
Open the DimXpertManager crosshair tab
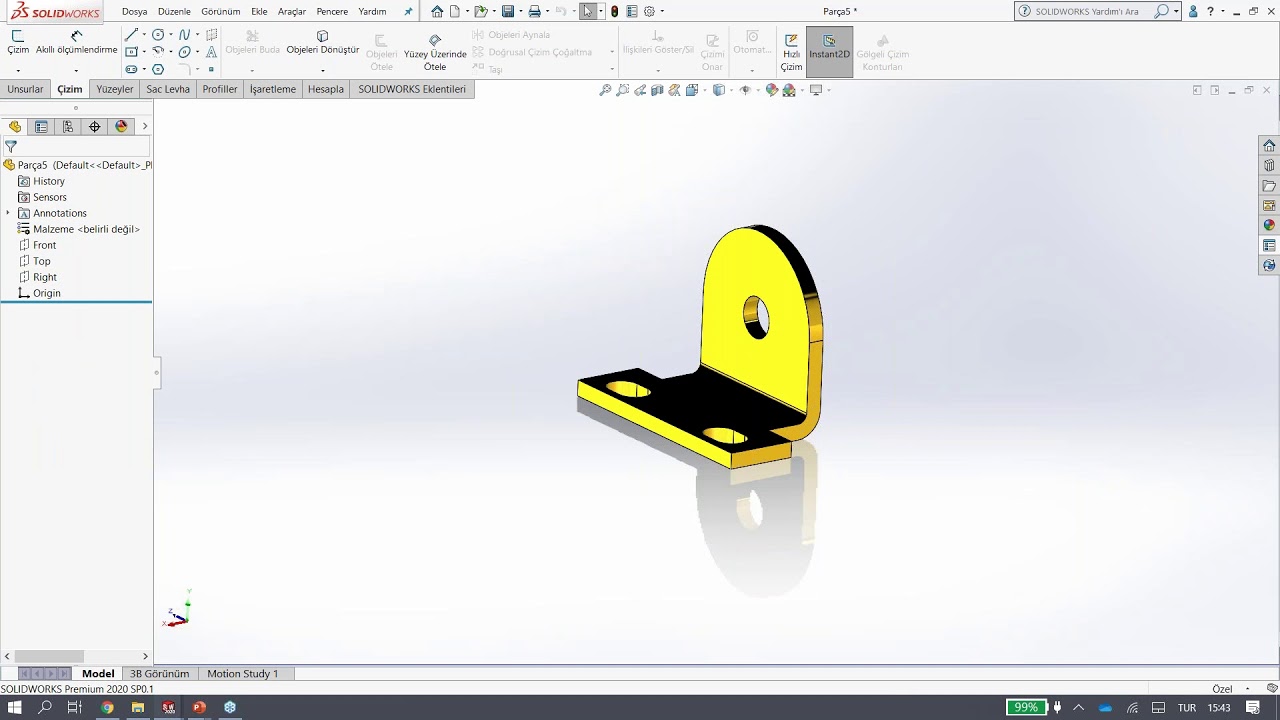click(x=95, y=126)
